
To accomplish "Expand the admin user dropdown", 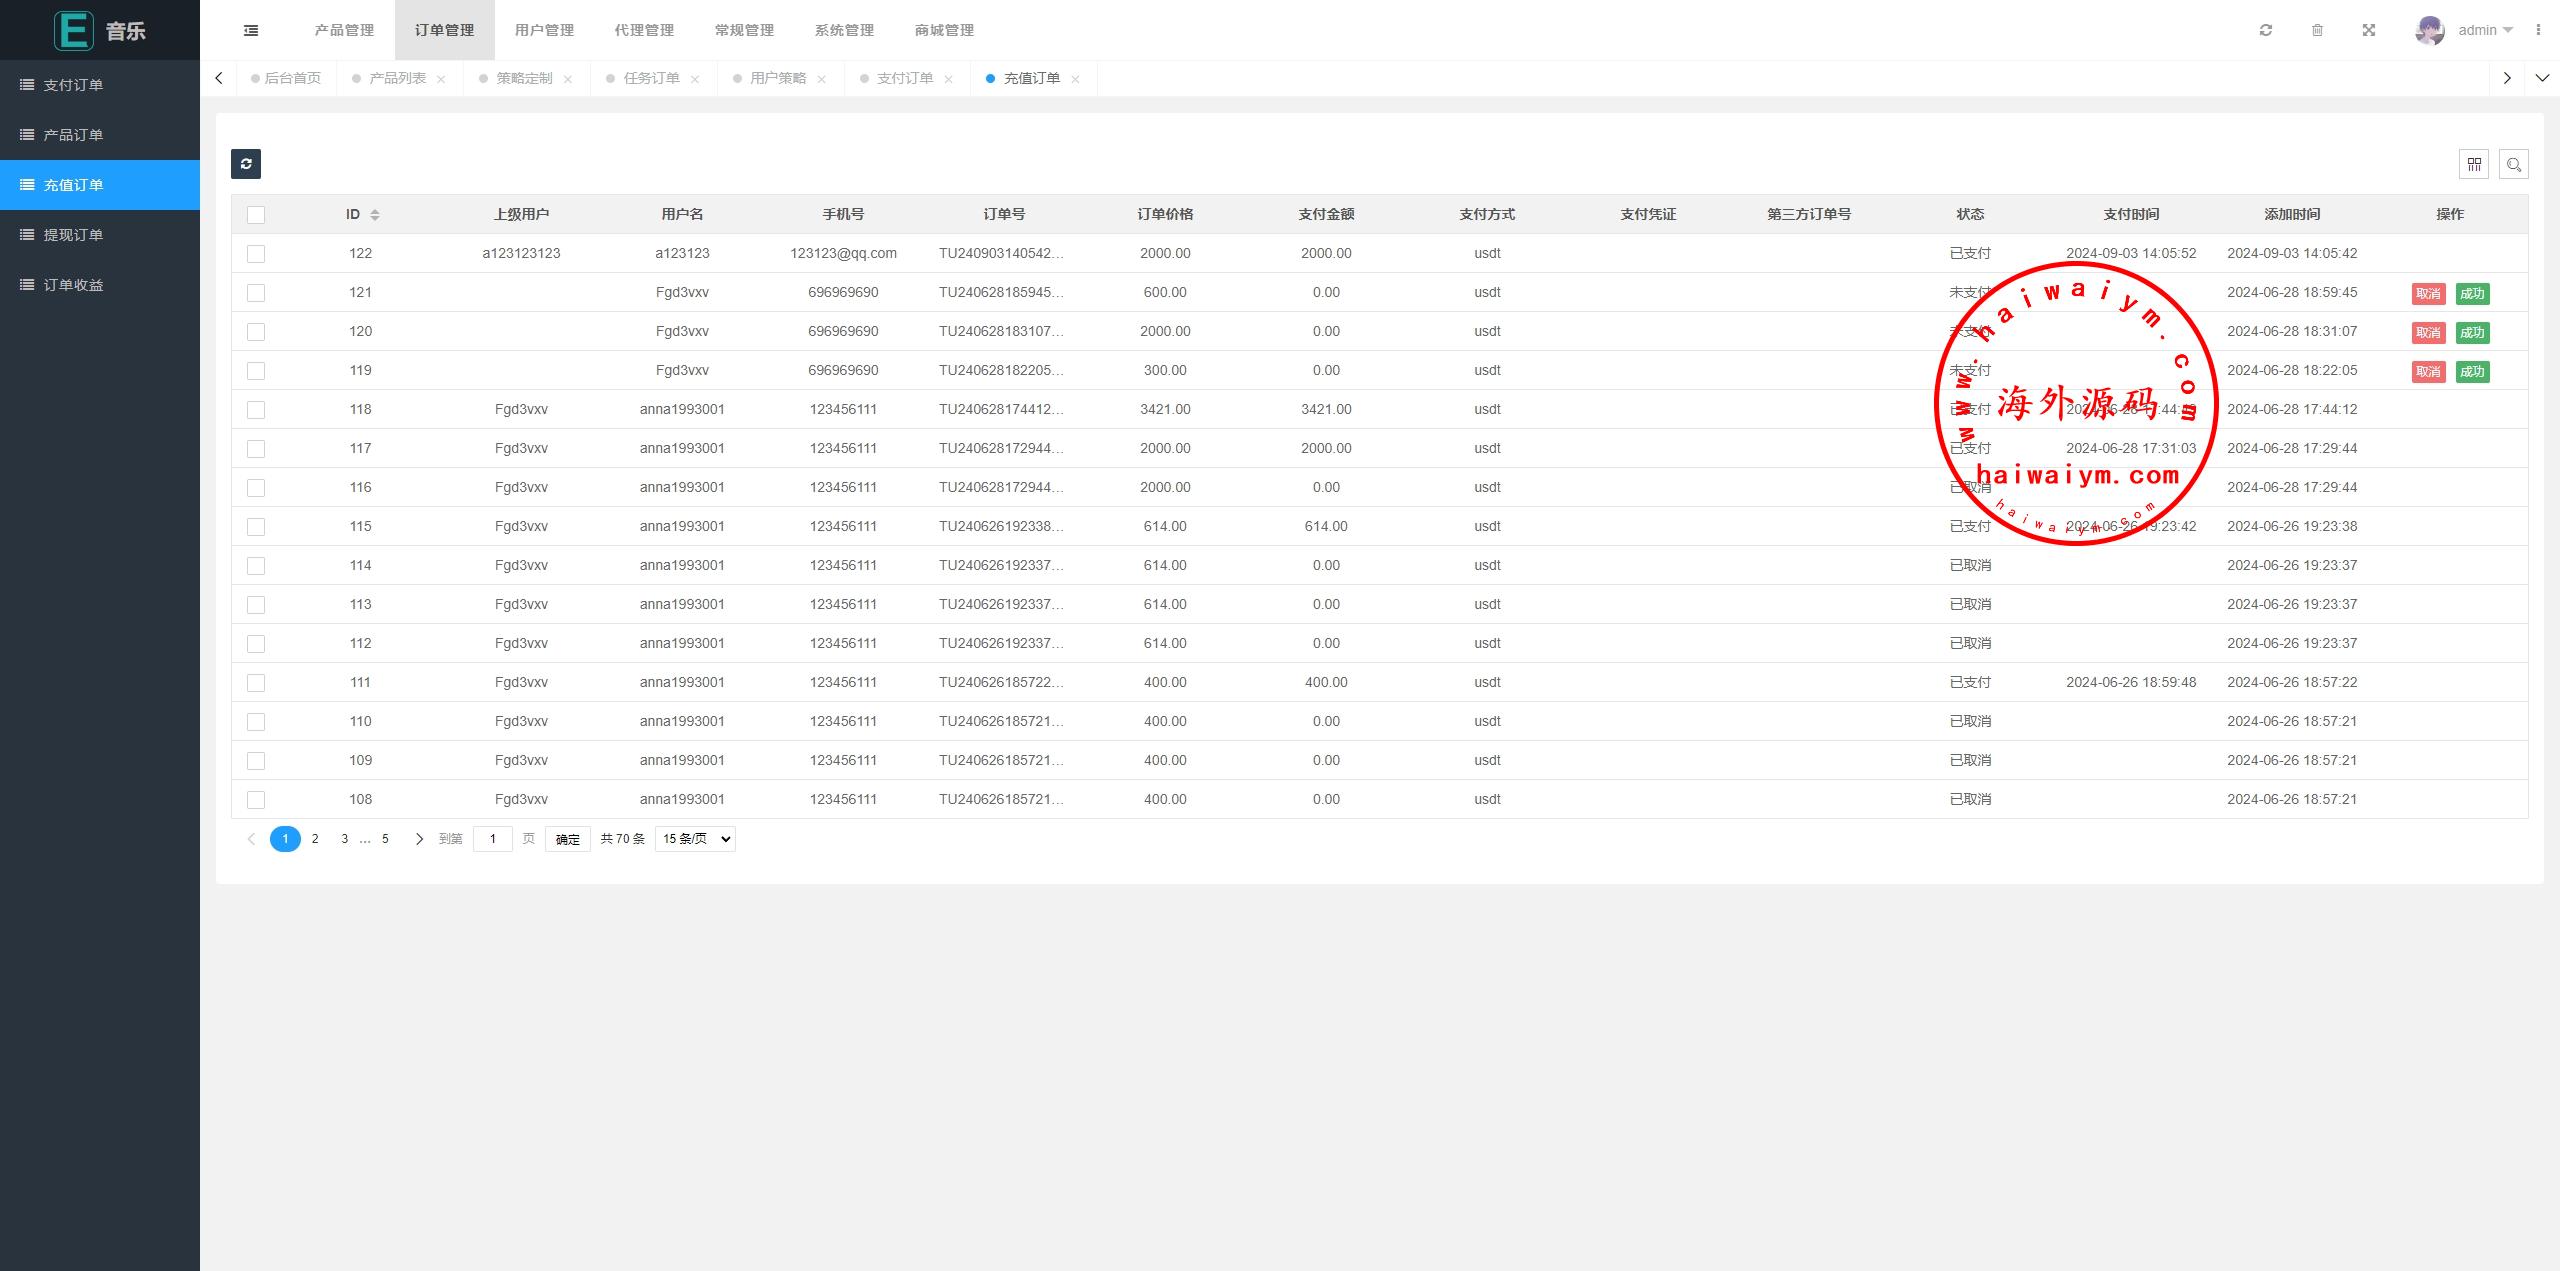I will [2484, 30].
